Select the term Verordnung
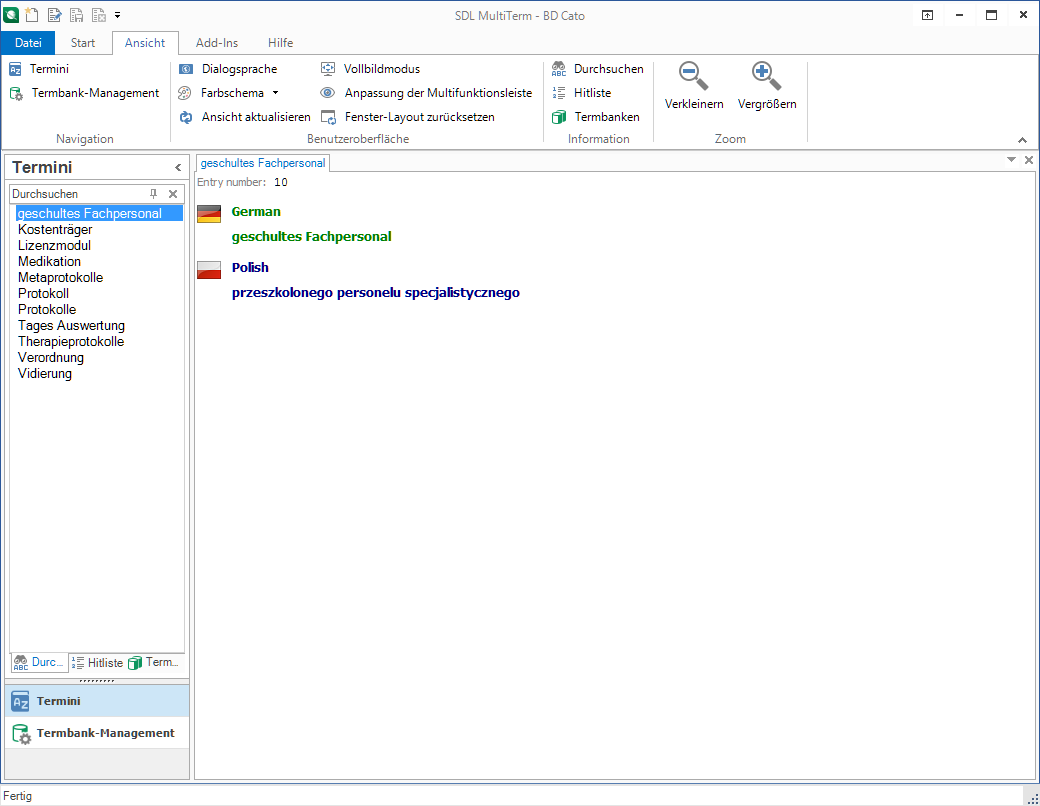Viewport: 1040px width, 806px height. tap(51, 357)
